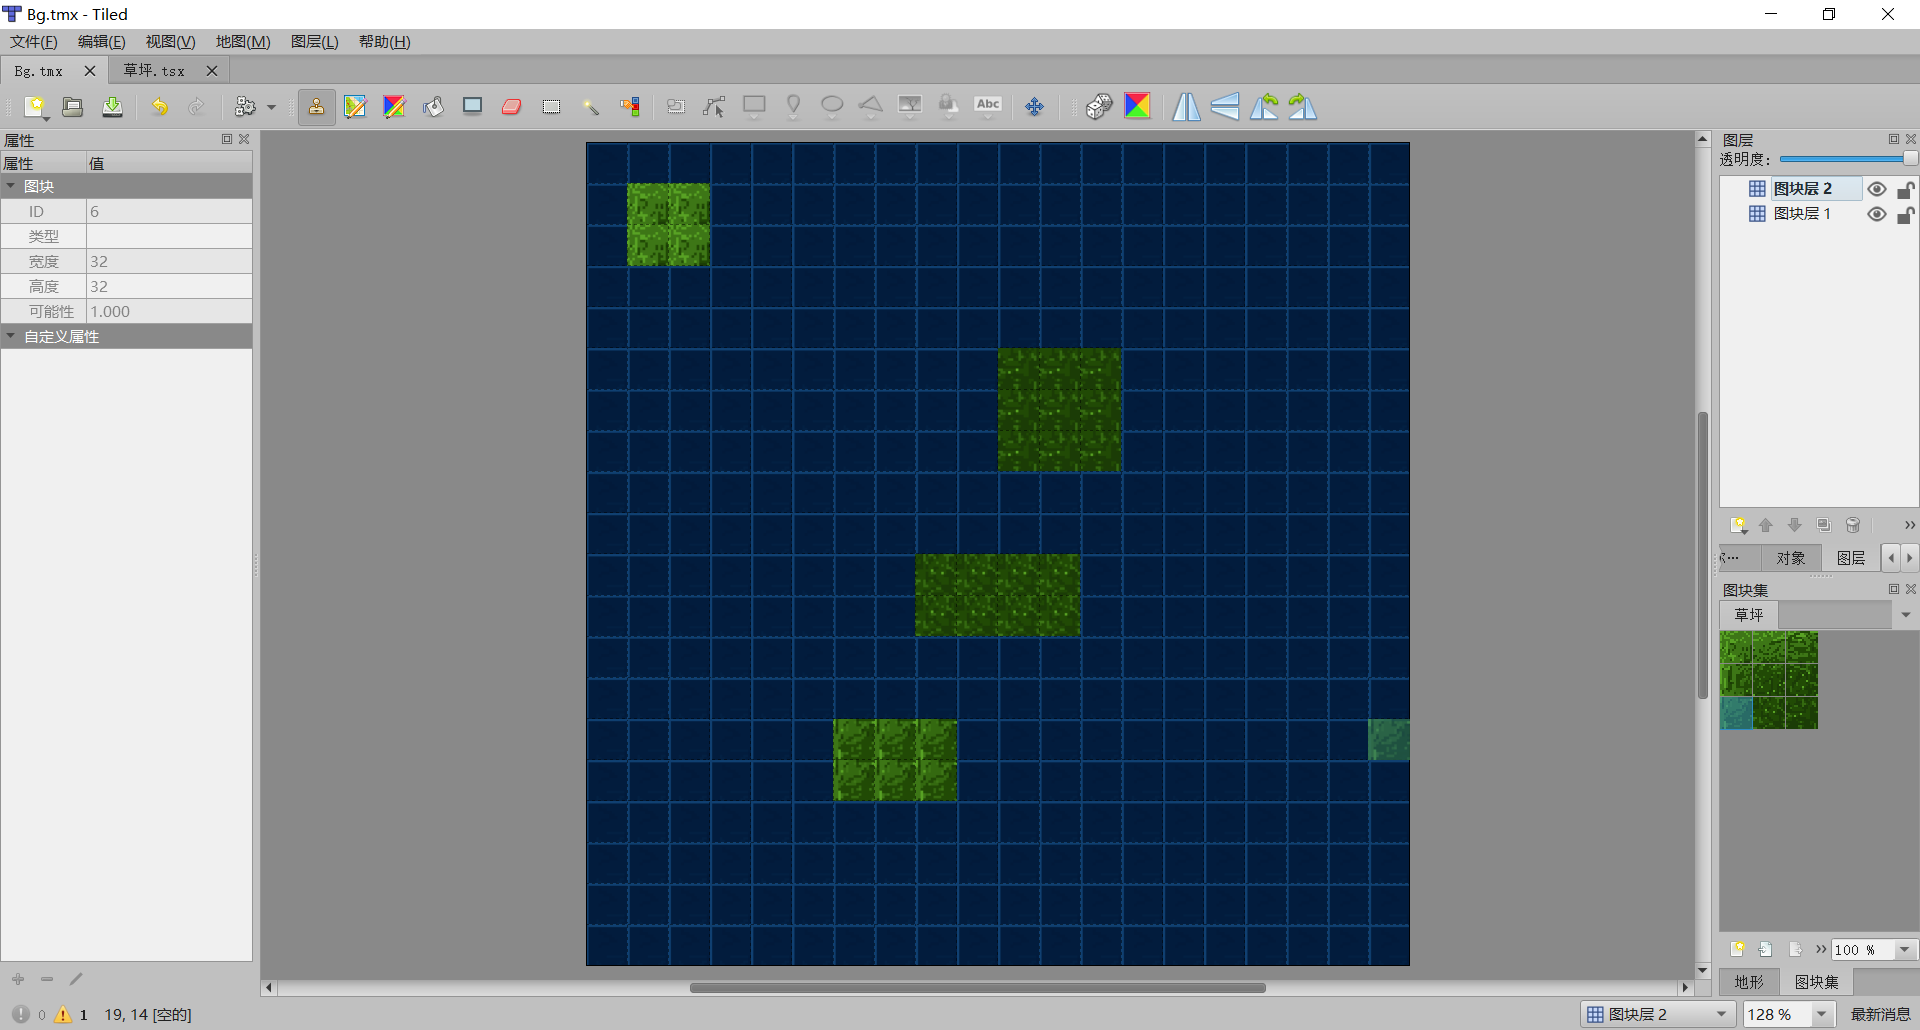Undo the last action
This screenshot has width=1920, height=1030.
[x=159, y=107]
